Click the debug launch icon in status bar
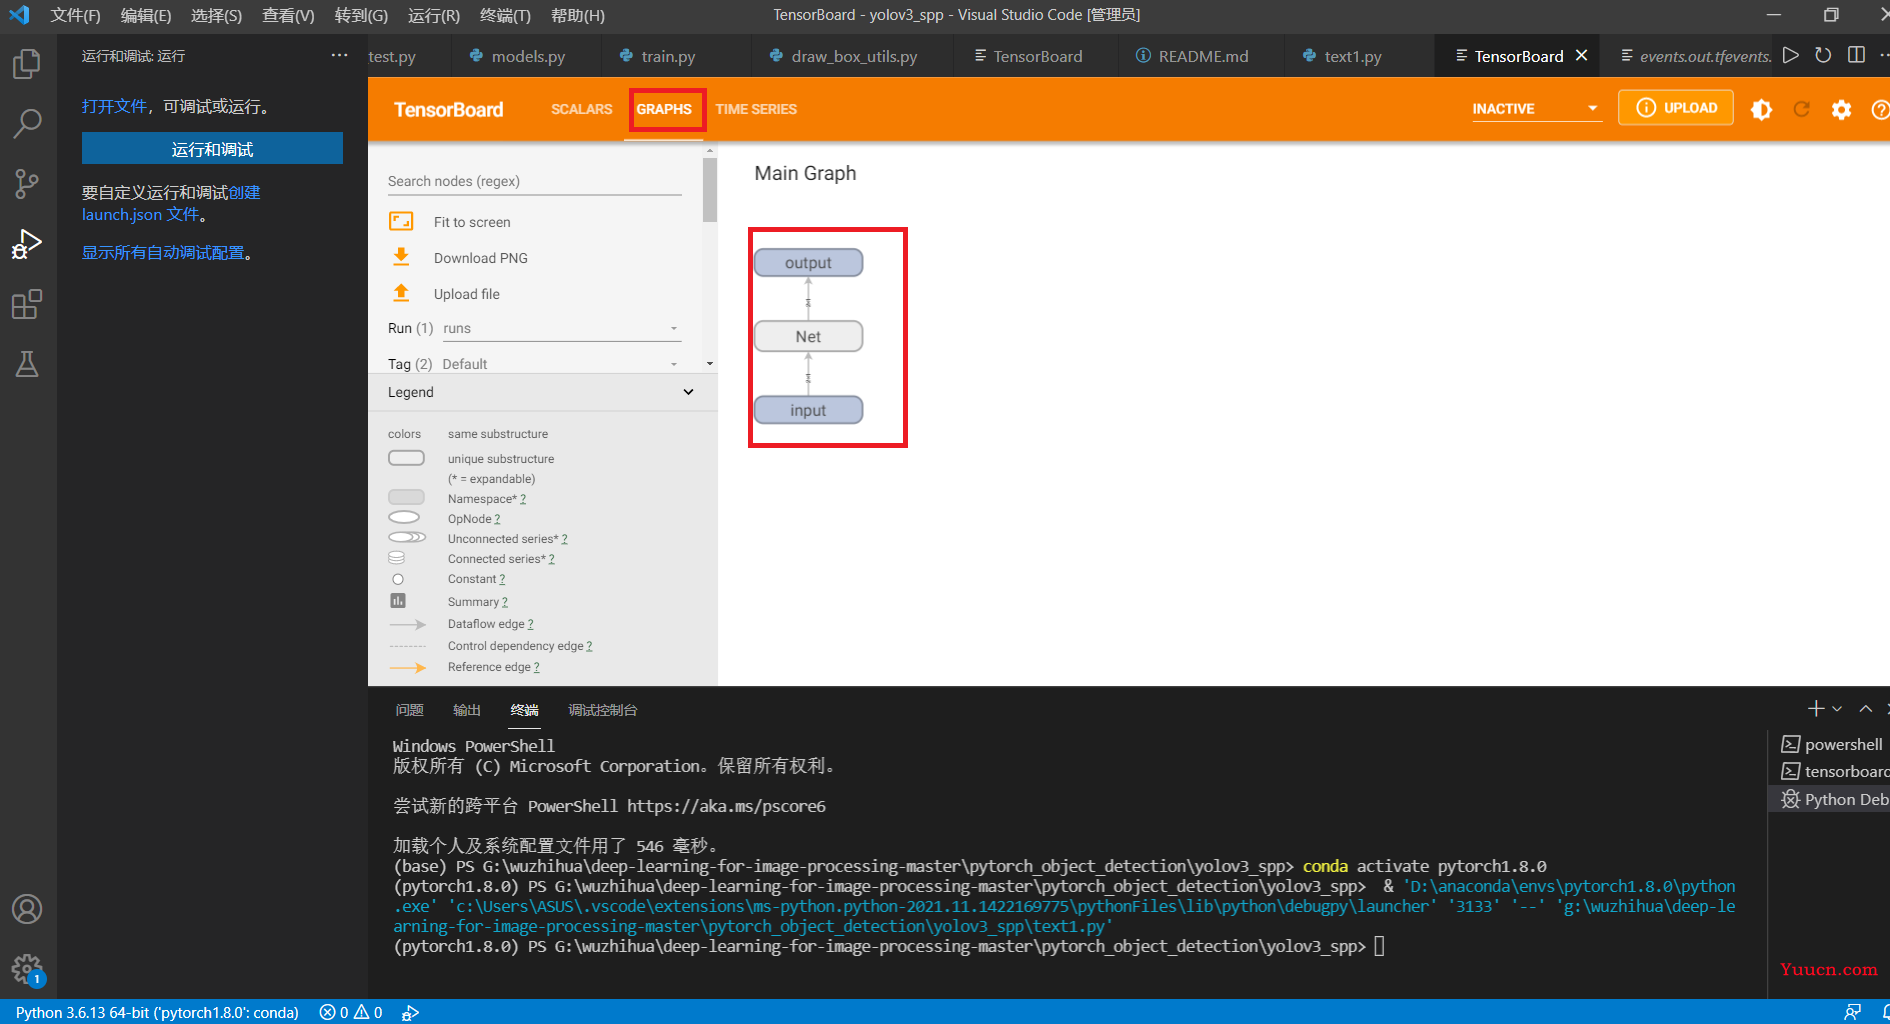Screen dimensions: 1890x1024 click(410, 1012)
